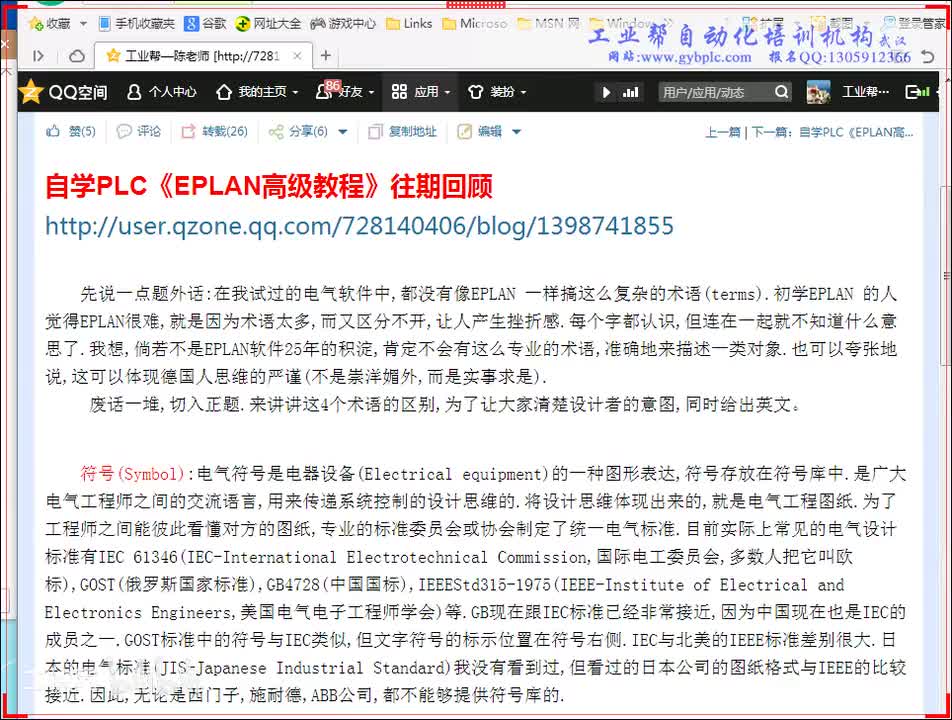Image resolution: width=952 pixels, height=720 pixels.
Task: Click 复制地址 copy address button
Action: 403,131
